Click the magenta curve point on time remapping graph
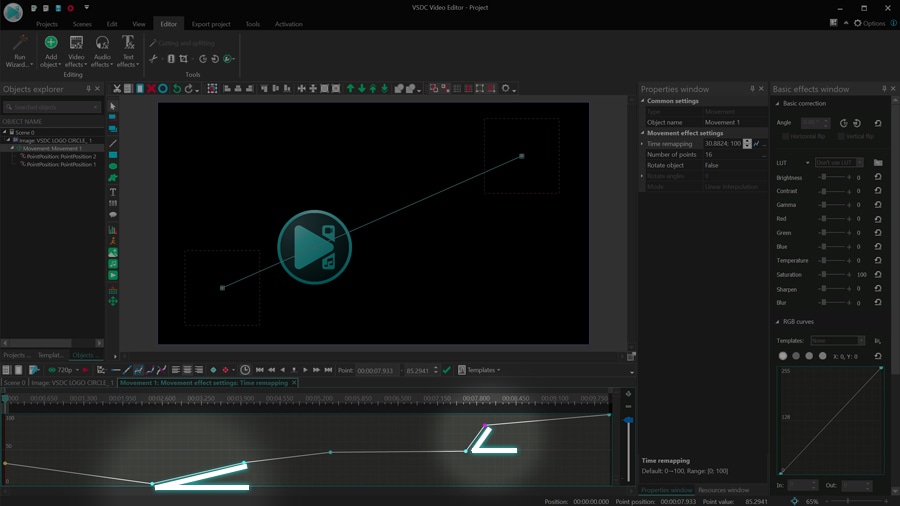The height and width of the screenshot is (506, 900). (485, 426)
